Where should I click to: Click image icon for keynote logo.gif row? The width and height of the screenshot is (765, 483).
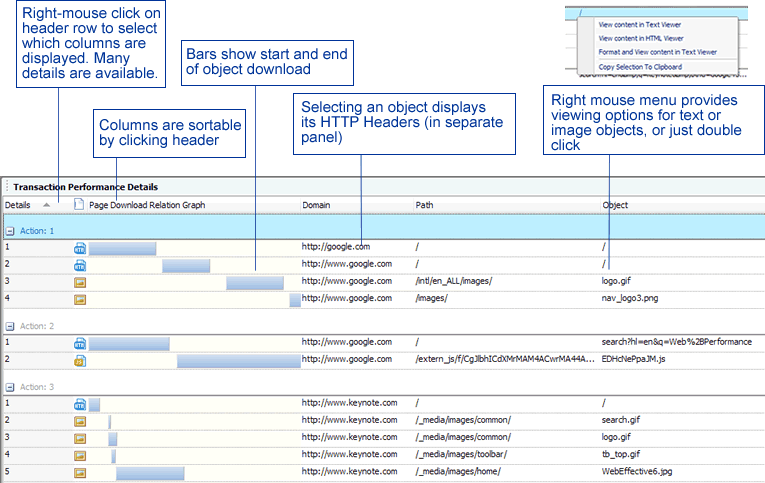point(80,439)
